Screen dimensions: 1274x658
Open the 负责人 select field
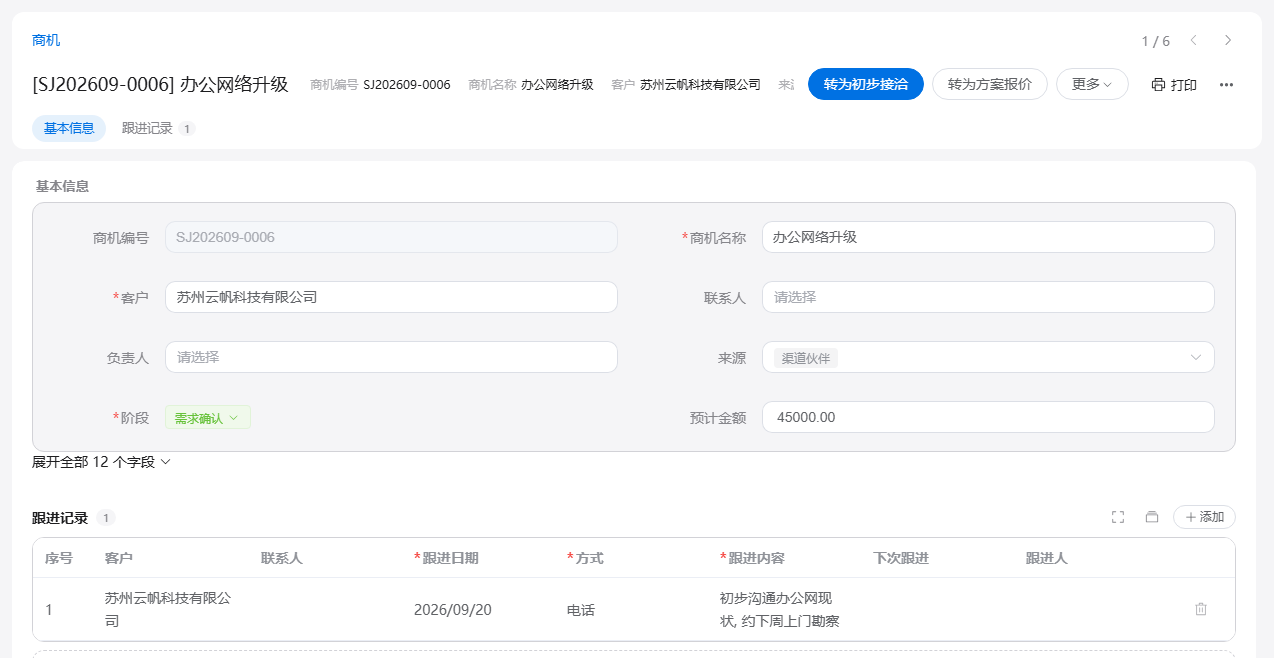point(391,357)
